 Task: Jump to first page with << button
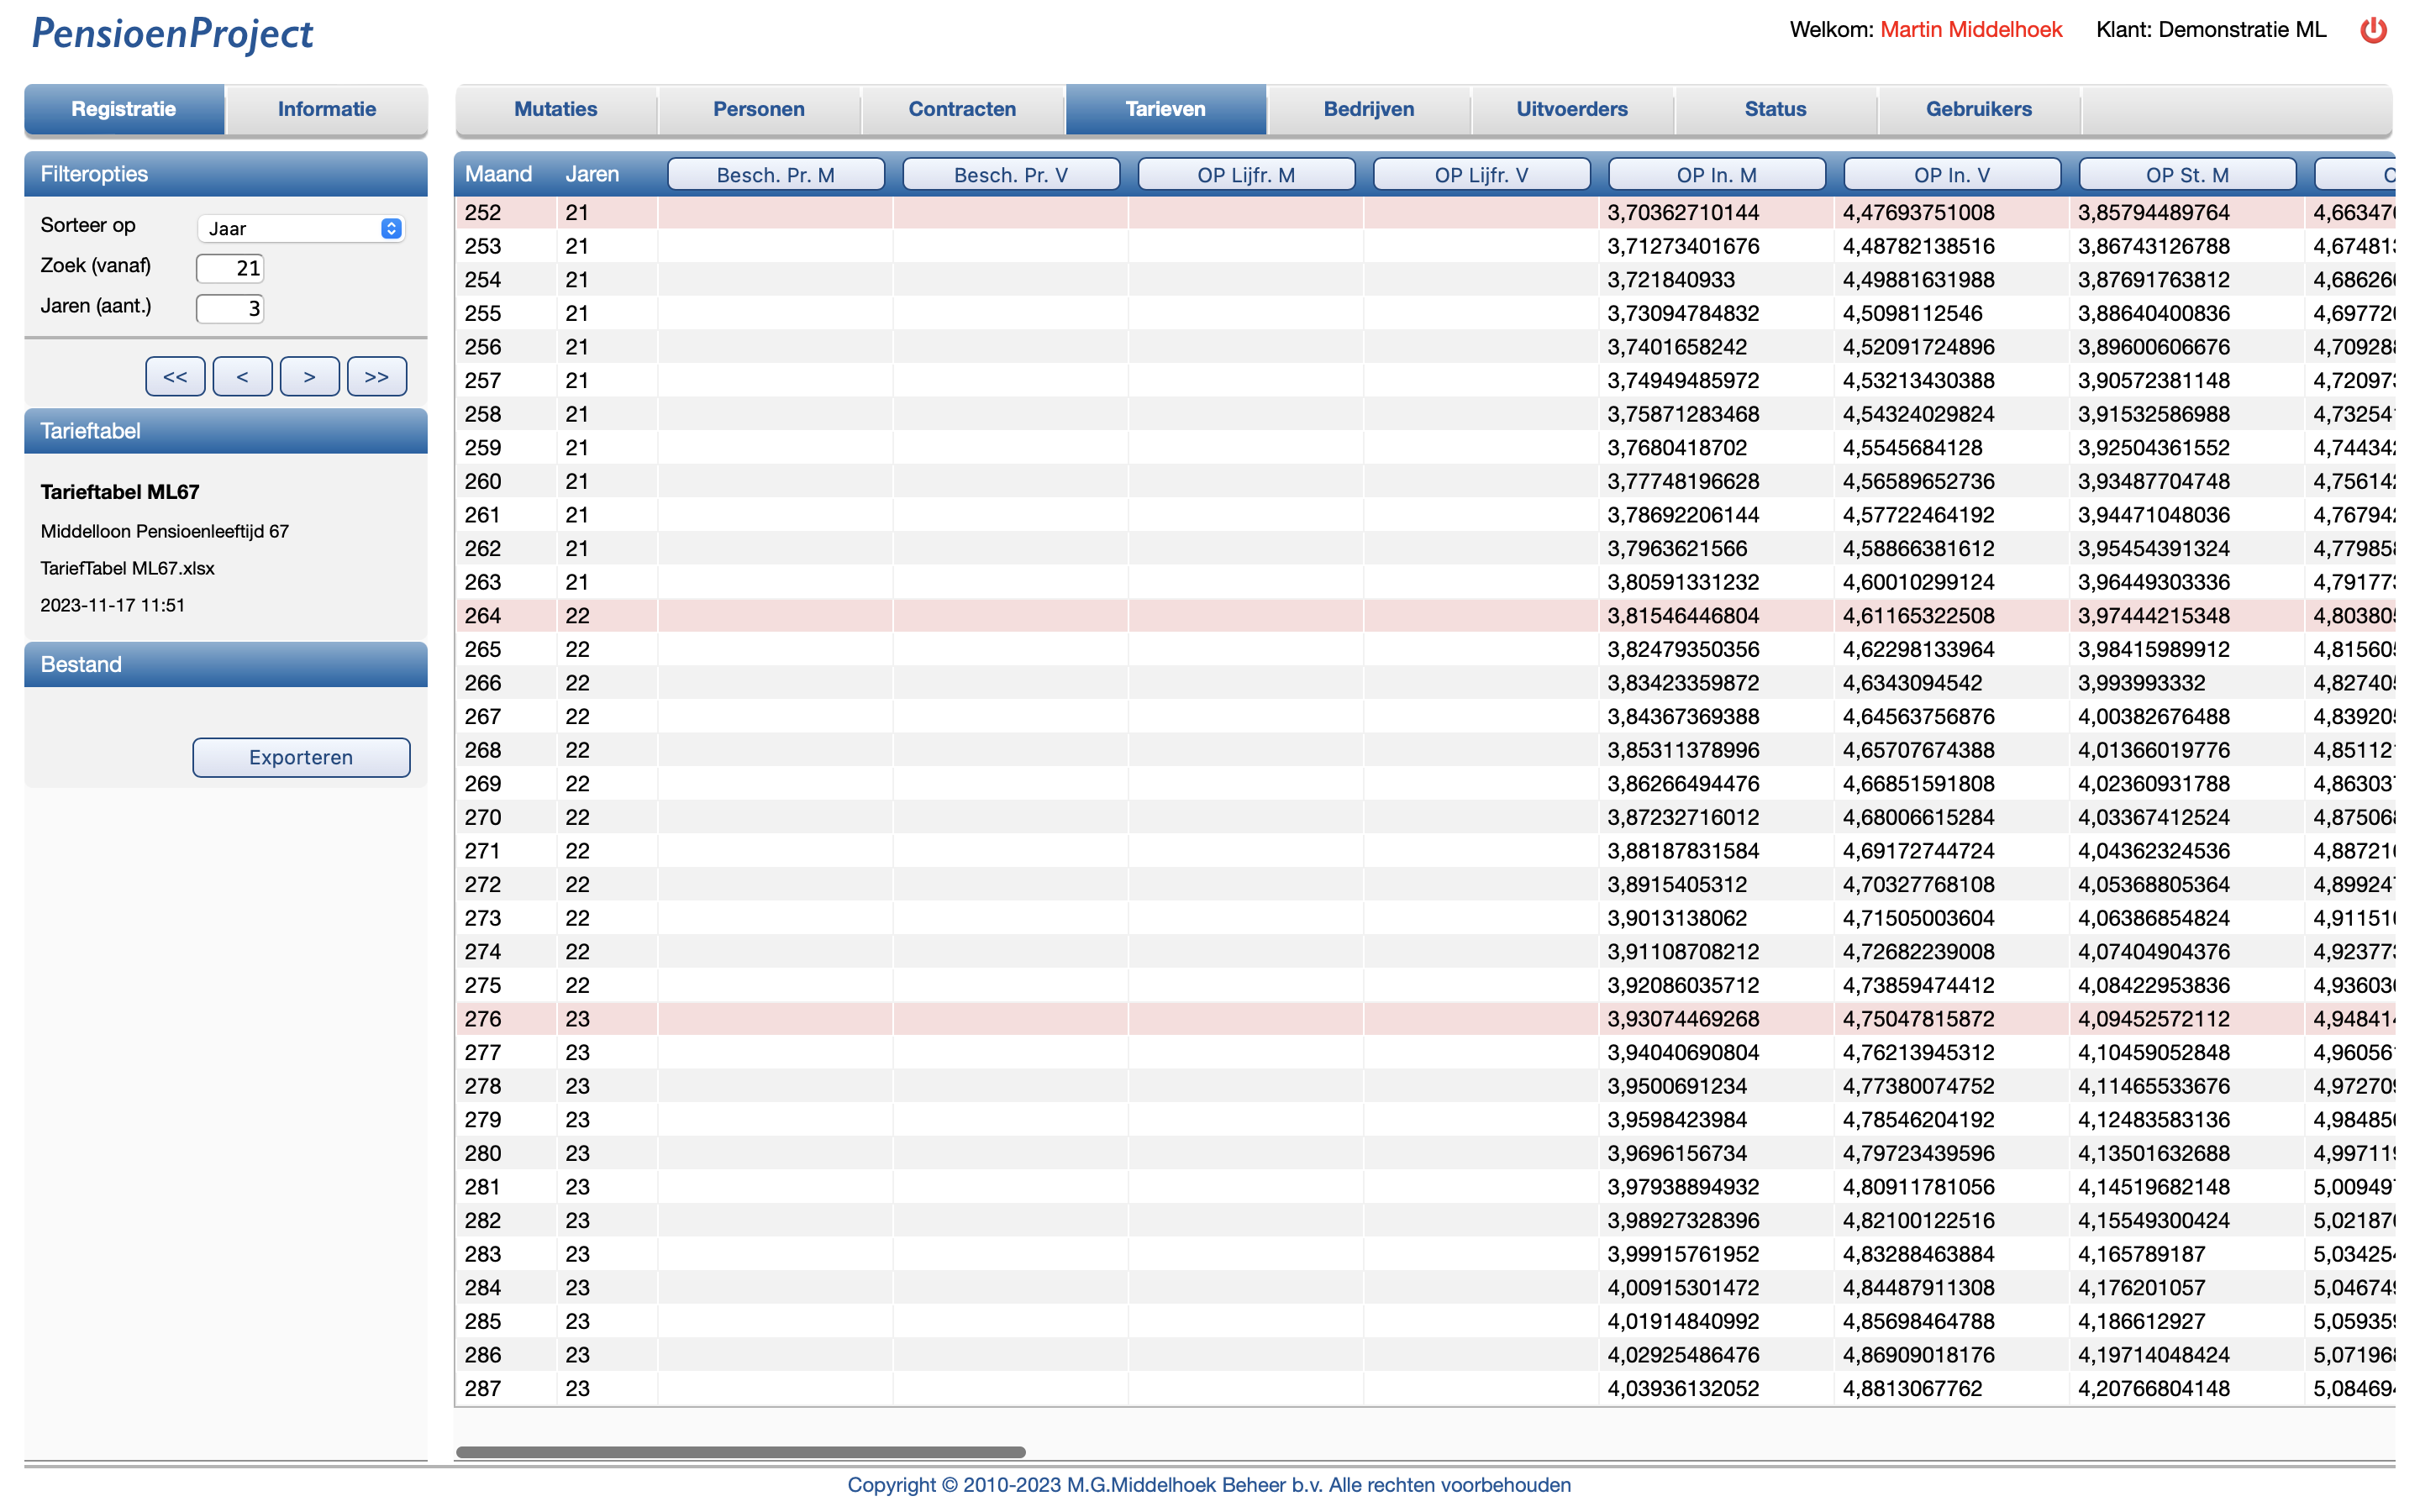[x=175, y=377]
